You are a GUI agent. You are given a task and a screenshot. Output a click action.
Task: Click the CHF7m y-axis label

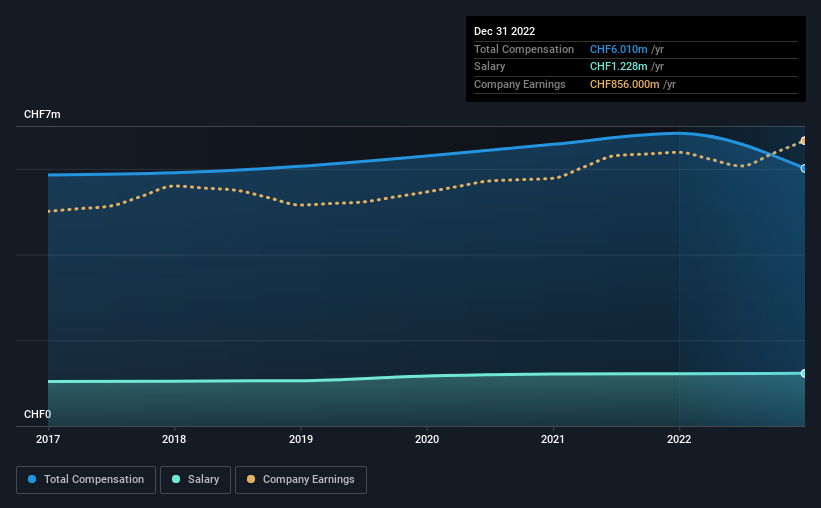click(x=42, y=114)
